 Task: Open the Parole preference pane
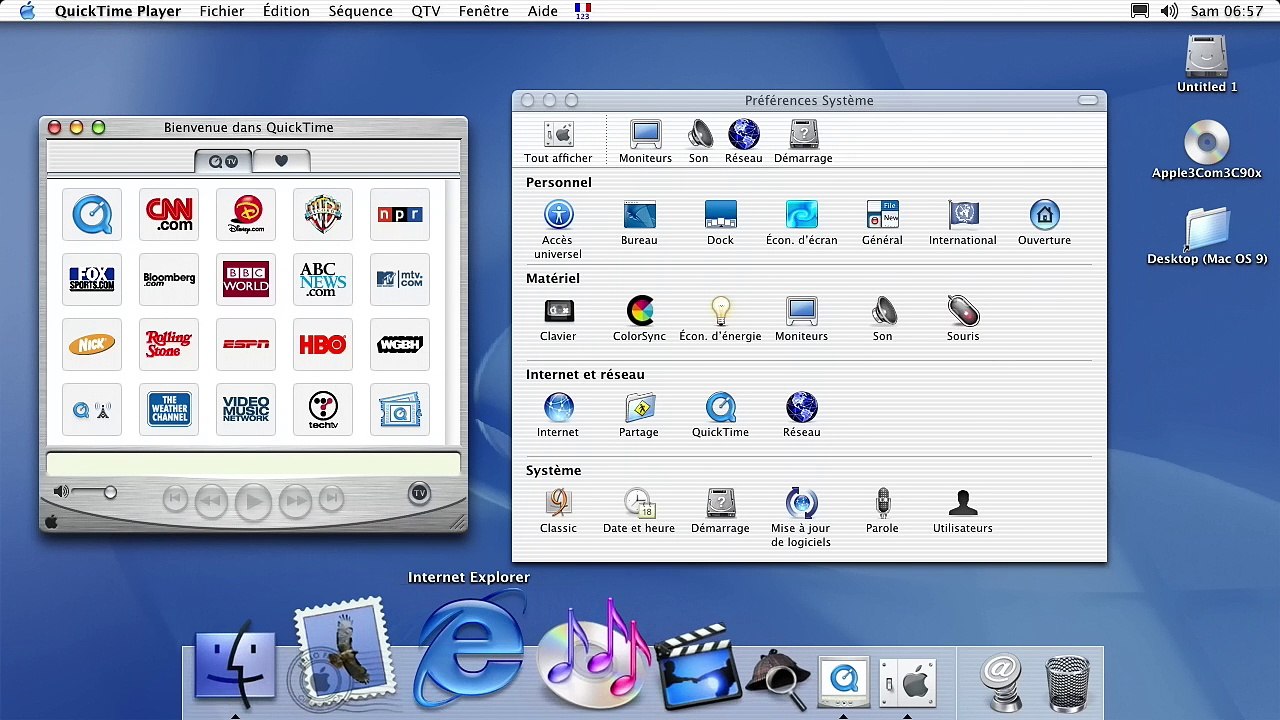(882, 510)
